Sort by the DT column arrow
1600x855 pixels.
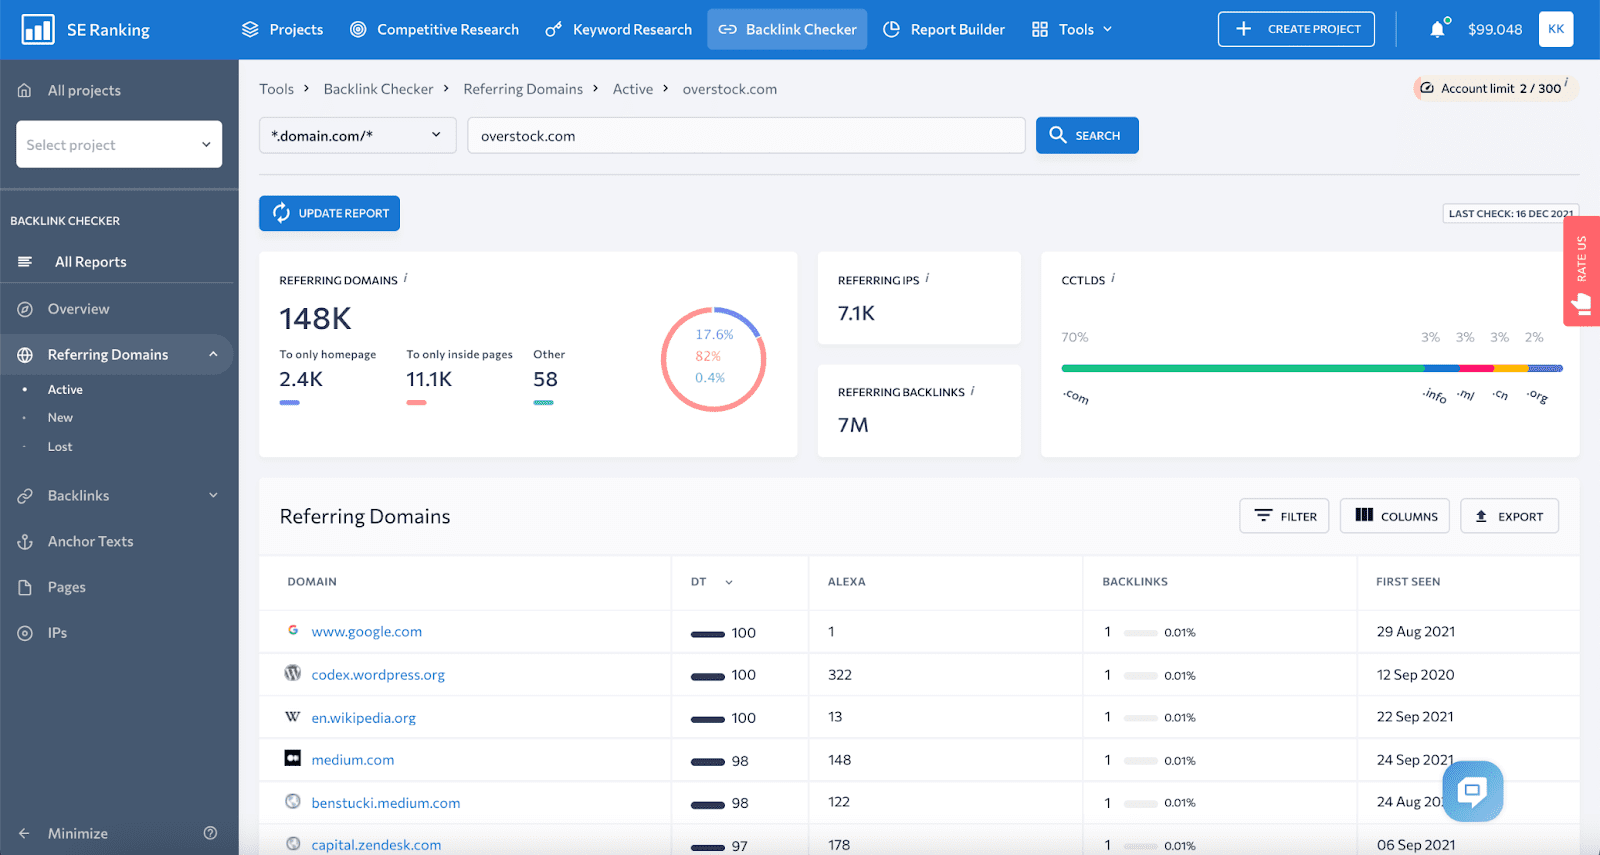coord(729,582)
